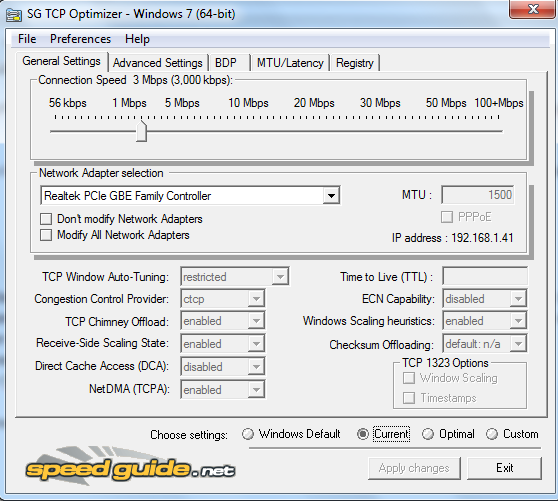Close the SG TCP Optimizer window
The width and height of the screenshot is (558, 501).
pyautogui.click(x=532, y=9)
